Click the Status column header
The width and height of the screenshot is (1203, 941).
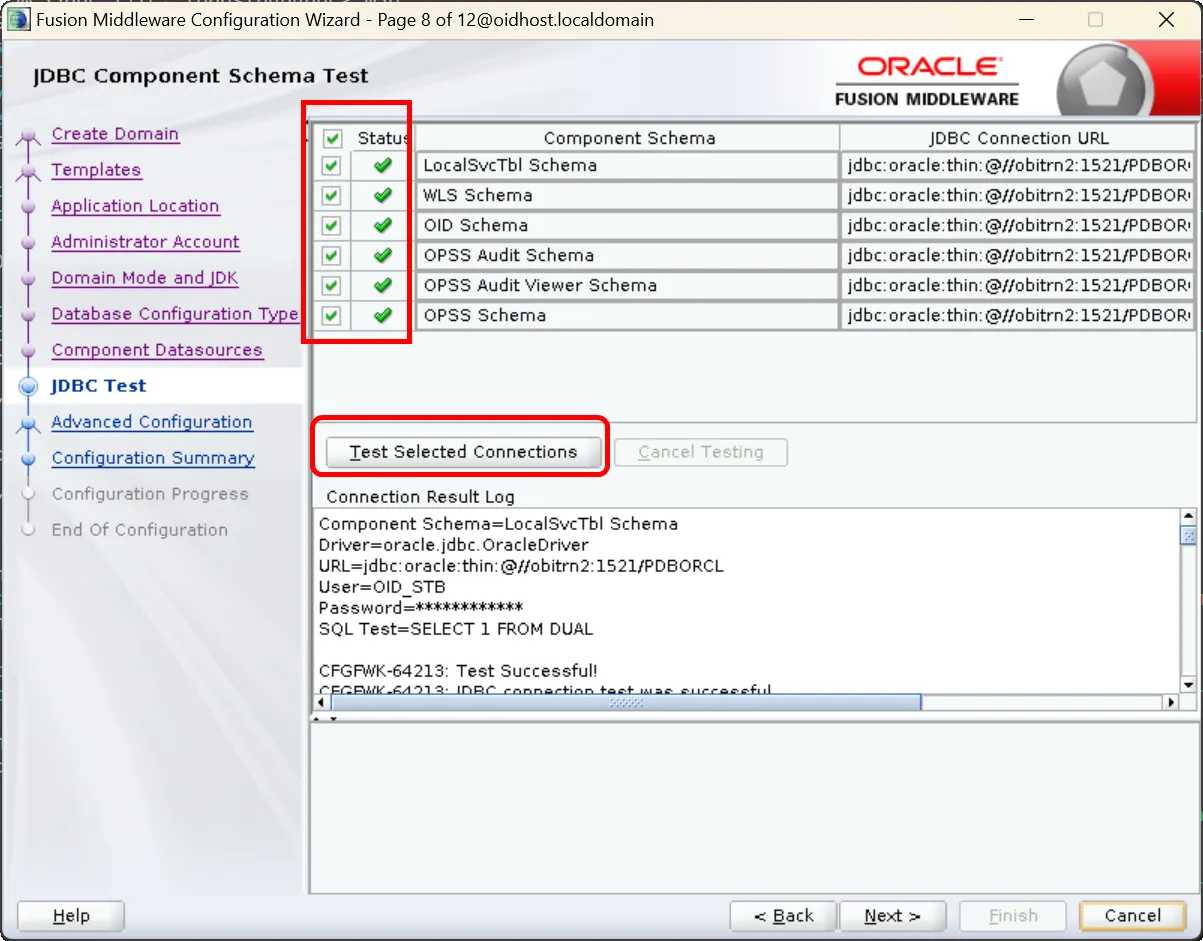(x=382, y=139)
